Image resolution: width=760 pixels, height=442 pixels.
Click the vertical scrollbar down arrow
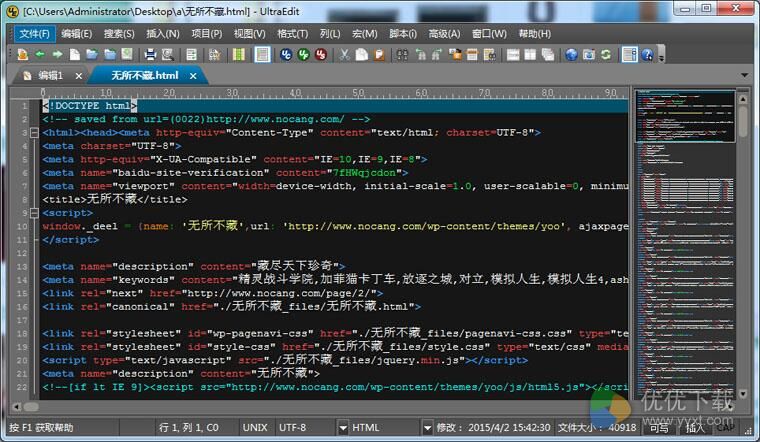coord(743,393)
